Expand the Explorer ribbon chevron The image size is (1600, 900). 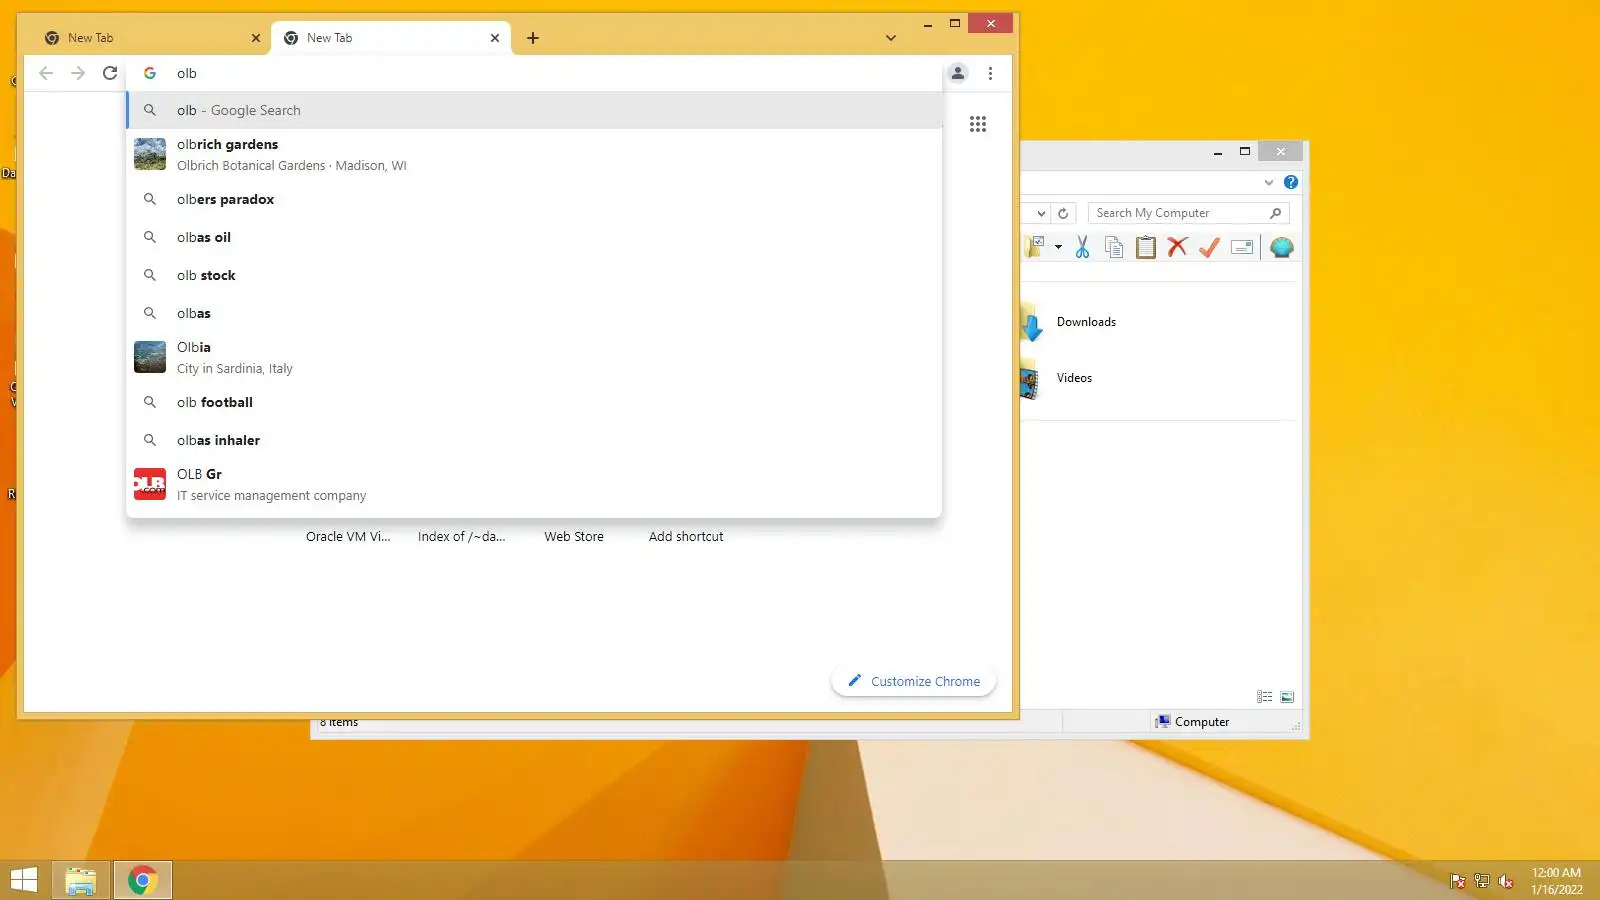pos(1269,182)
